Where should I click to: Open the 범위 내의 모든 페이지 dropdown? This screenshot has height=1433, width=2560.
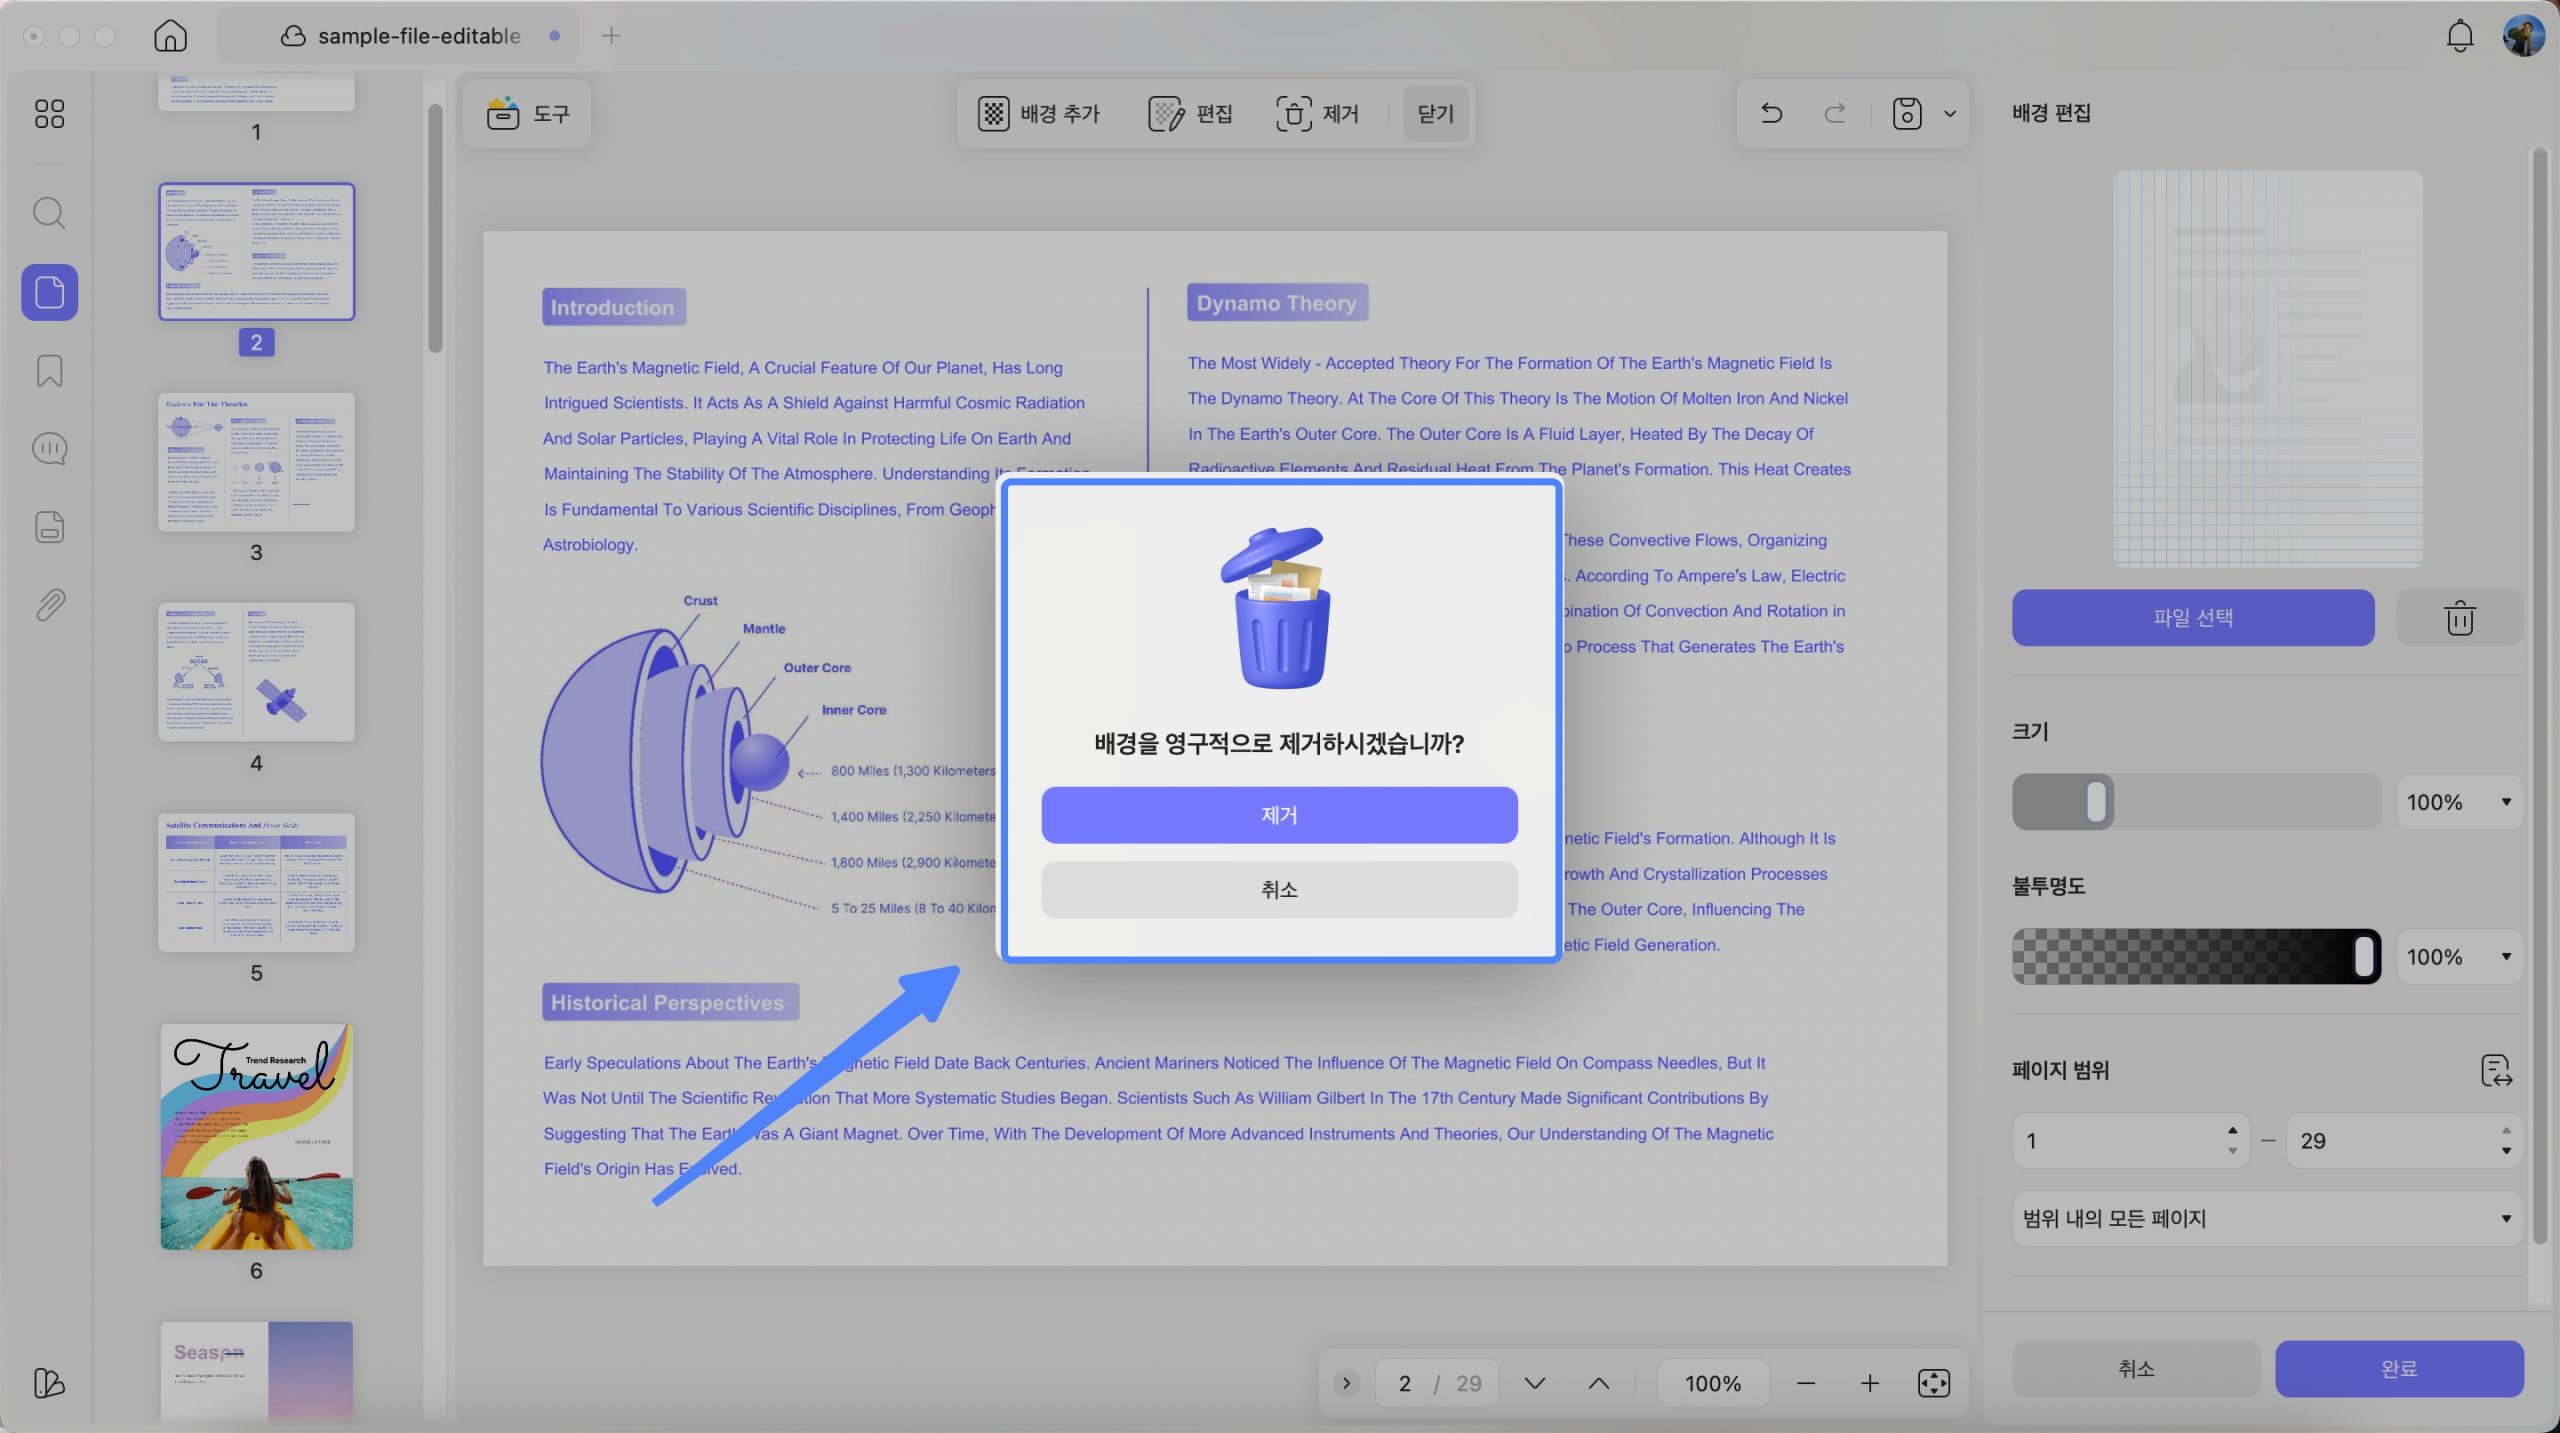pos(2267,1218)
